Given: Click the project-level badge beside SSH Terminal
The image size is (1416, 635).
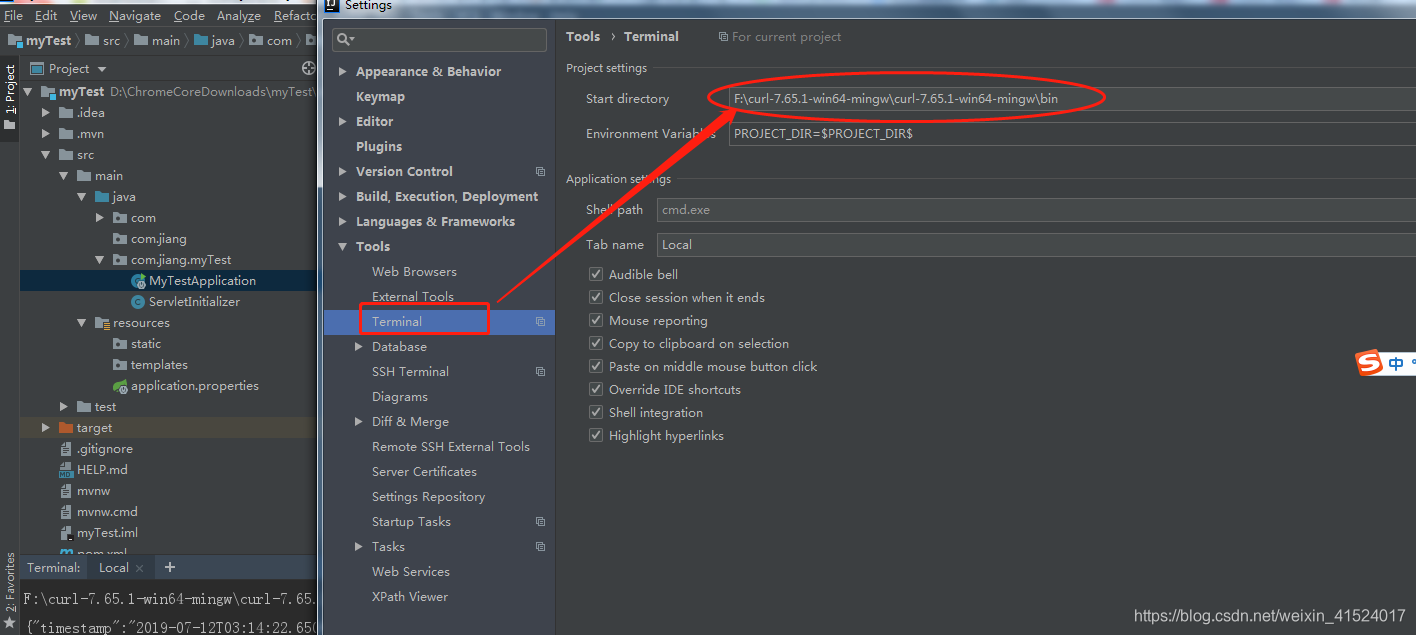Looking at the screenshot, I should tap(540, 371).
